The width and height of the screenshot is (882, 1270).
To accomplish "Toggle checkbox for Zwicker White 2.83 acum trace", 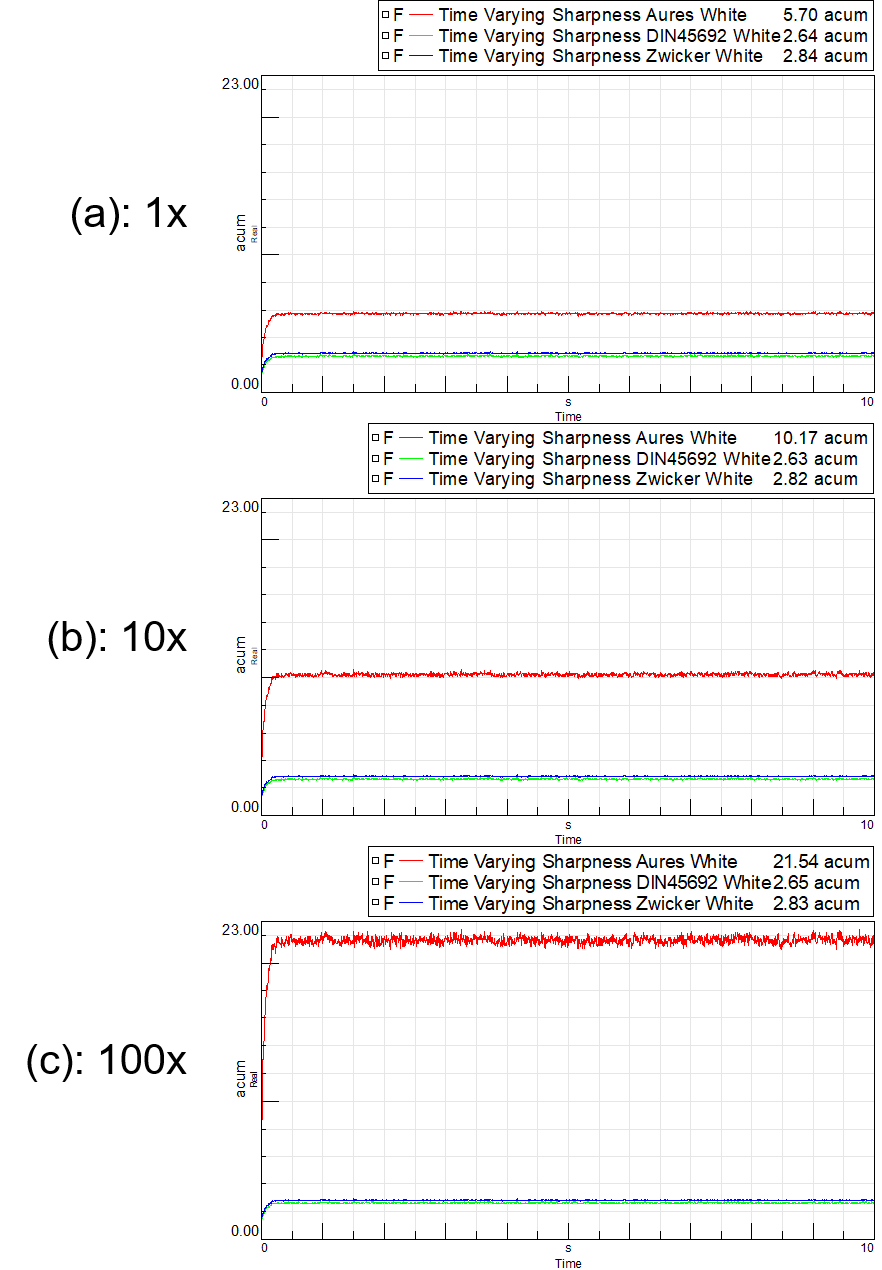I will [x=375, y=904].
